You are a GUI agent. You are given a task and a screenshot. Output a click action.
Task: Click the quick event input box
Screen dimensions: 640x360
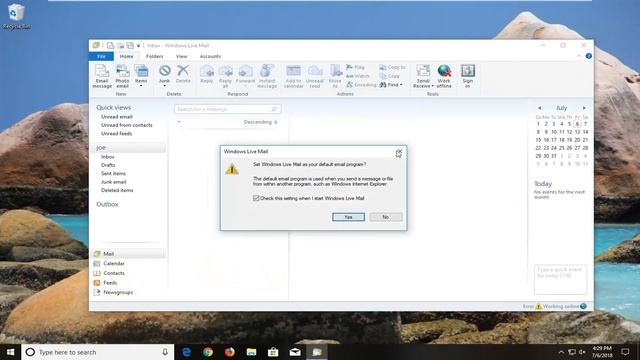[x=560, y=280]
